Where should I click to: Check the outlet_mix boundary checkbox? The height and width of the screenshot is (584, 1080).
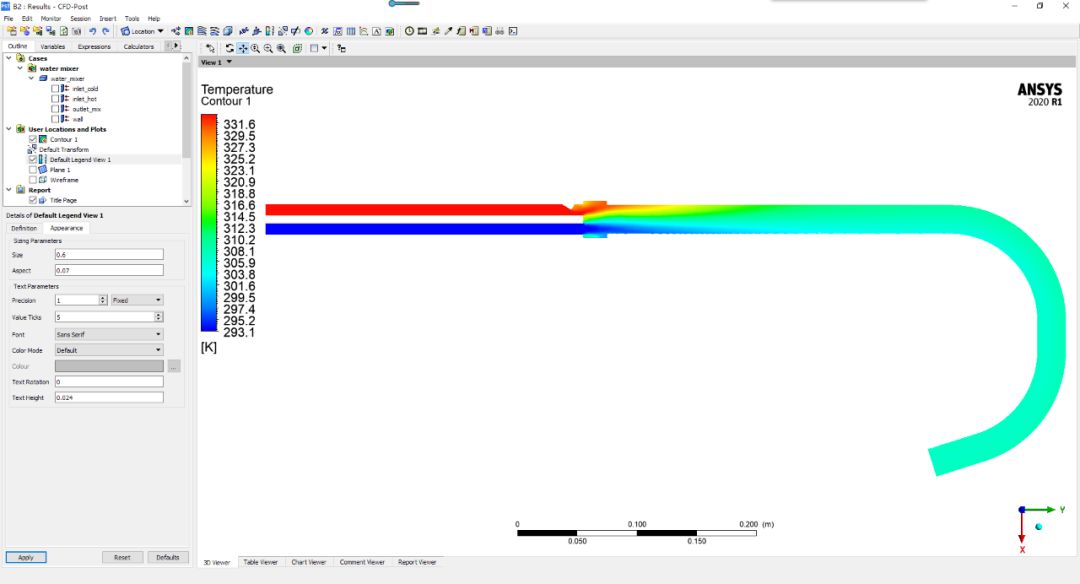pyautogui.click(x=55, y=109)
